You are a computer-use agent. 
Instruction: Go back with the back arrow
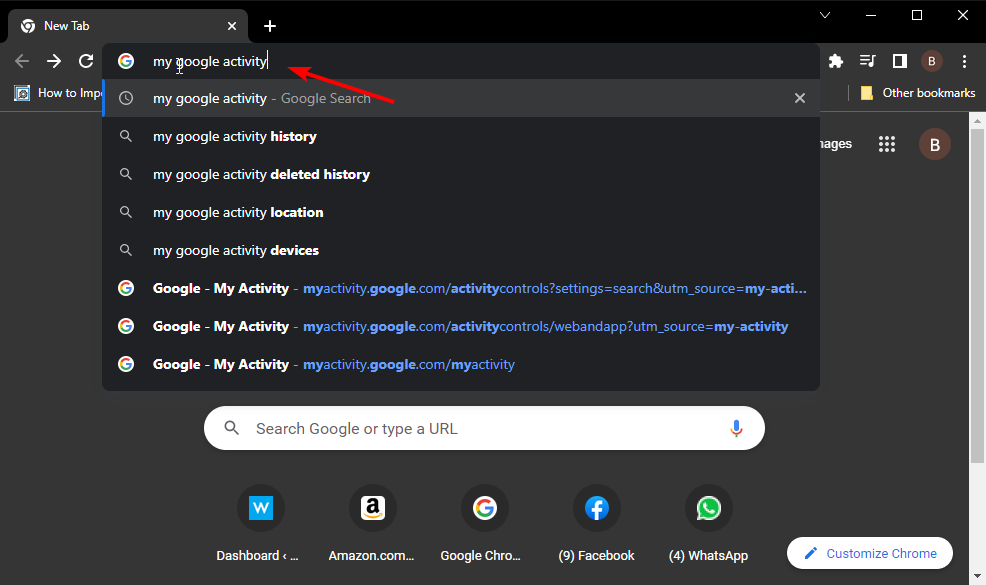point(22,61)
